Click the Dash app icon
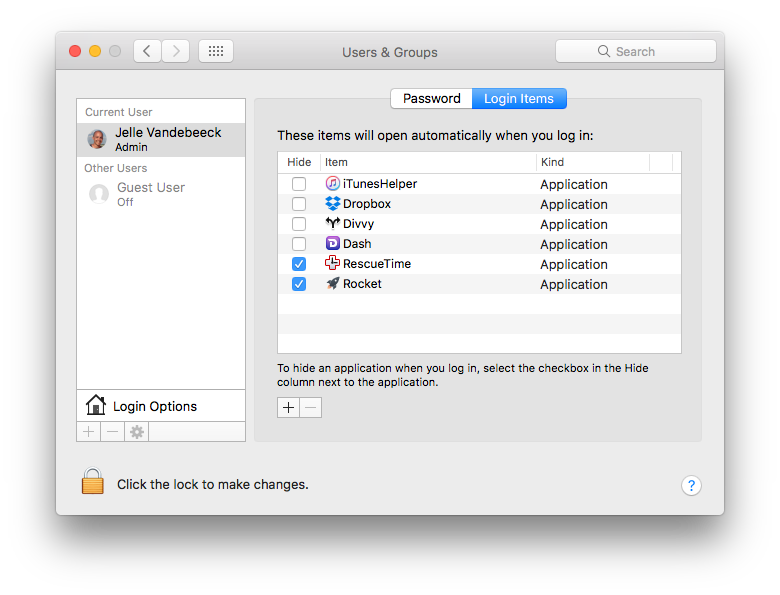Viewport: 780px width, 595px height. pyautogui.click(x=332, y=243)
